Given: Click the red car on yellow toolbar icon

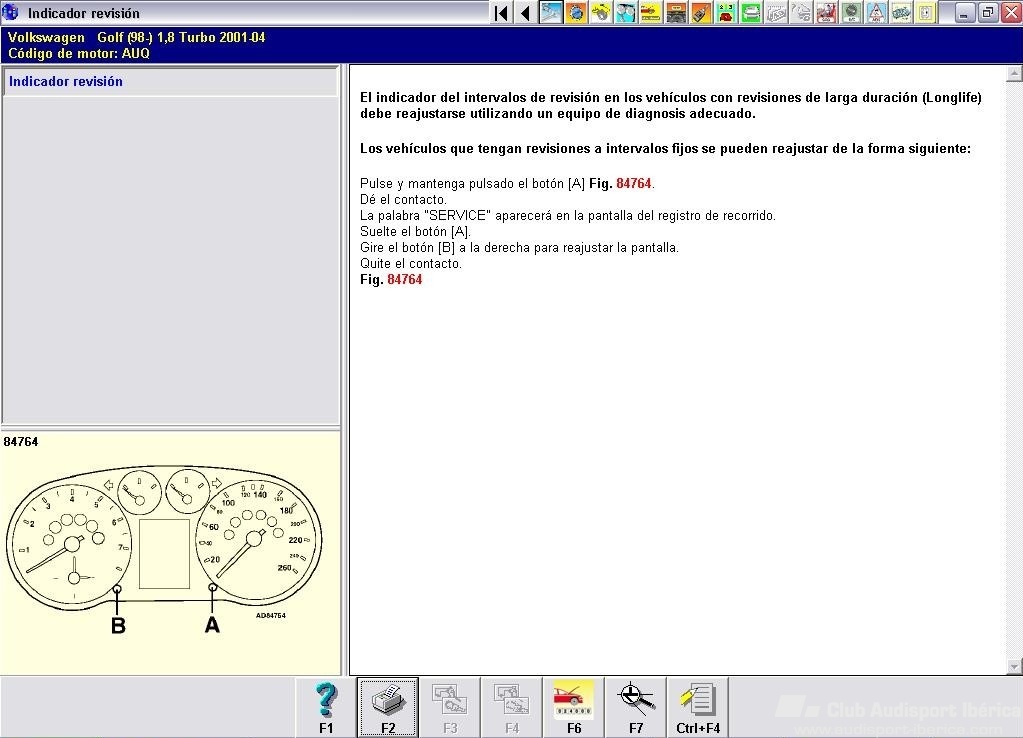Looking at the screenshot, I should point(651,13).
